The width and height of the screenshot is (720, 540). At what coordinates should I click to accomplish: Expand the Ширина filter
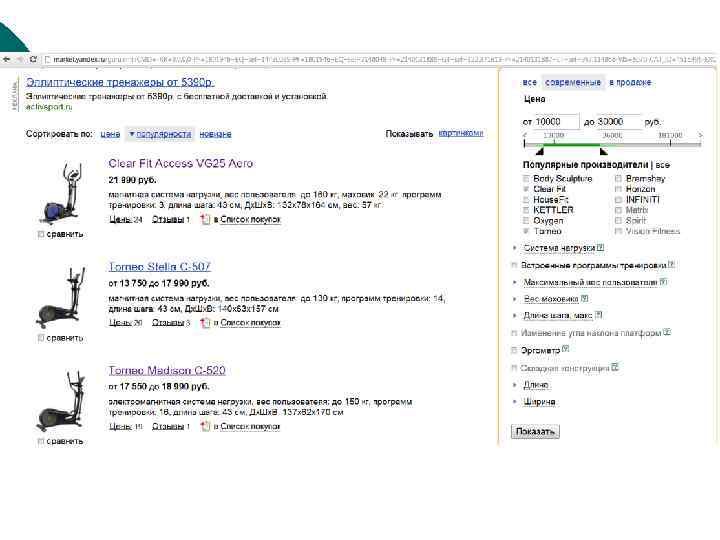pos(540,402)
